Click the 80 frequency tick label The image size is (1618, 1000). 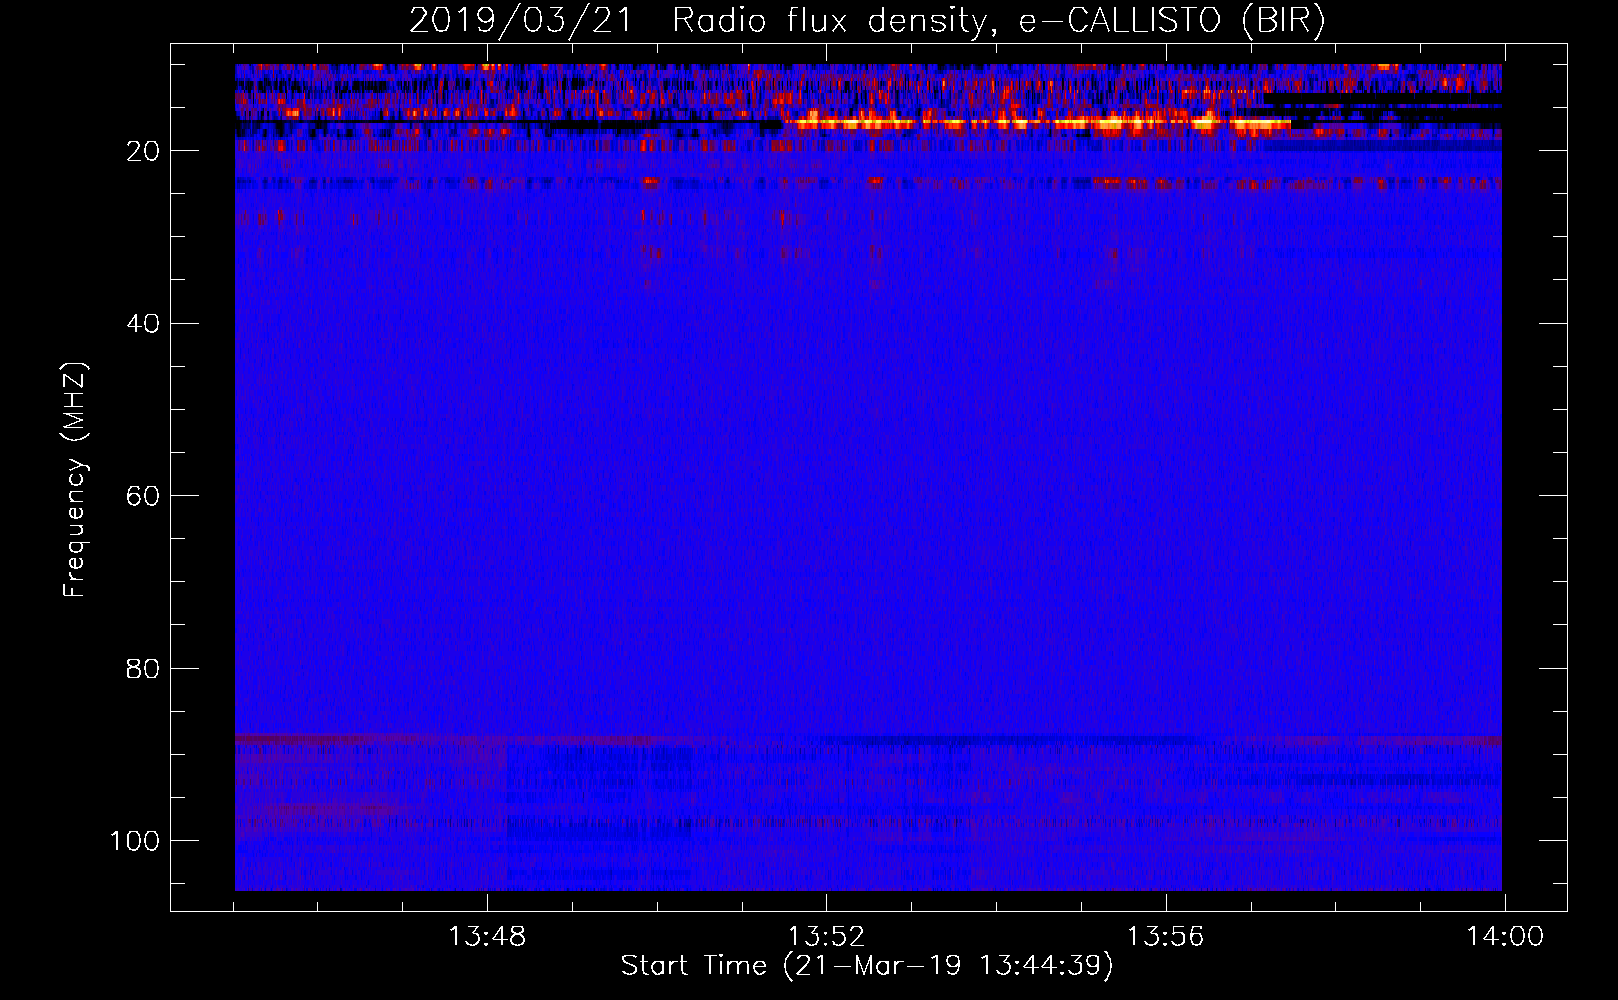click(143, 668)
